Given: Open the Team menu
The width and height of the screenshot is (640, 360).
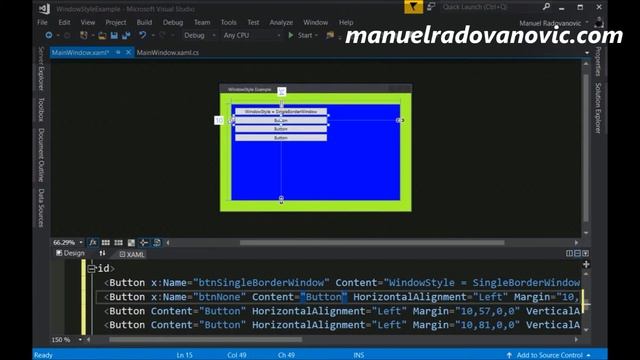Looking at the screenshot, I should (x=202, y=22).
